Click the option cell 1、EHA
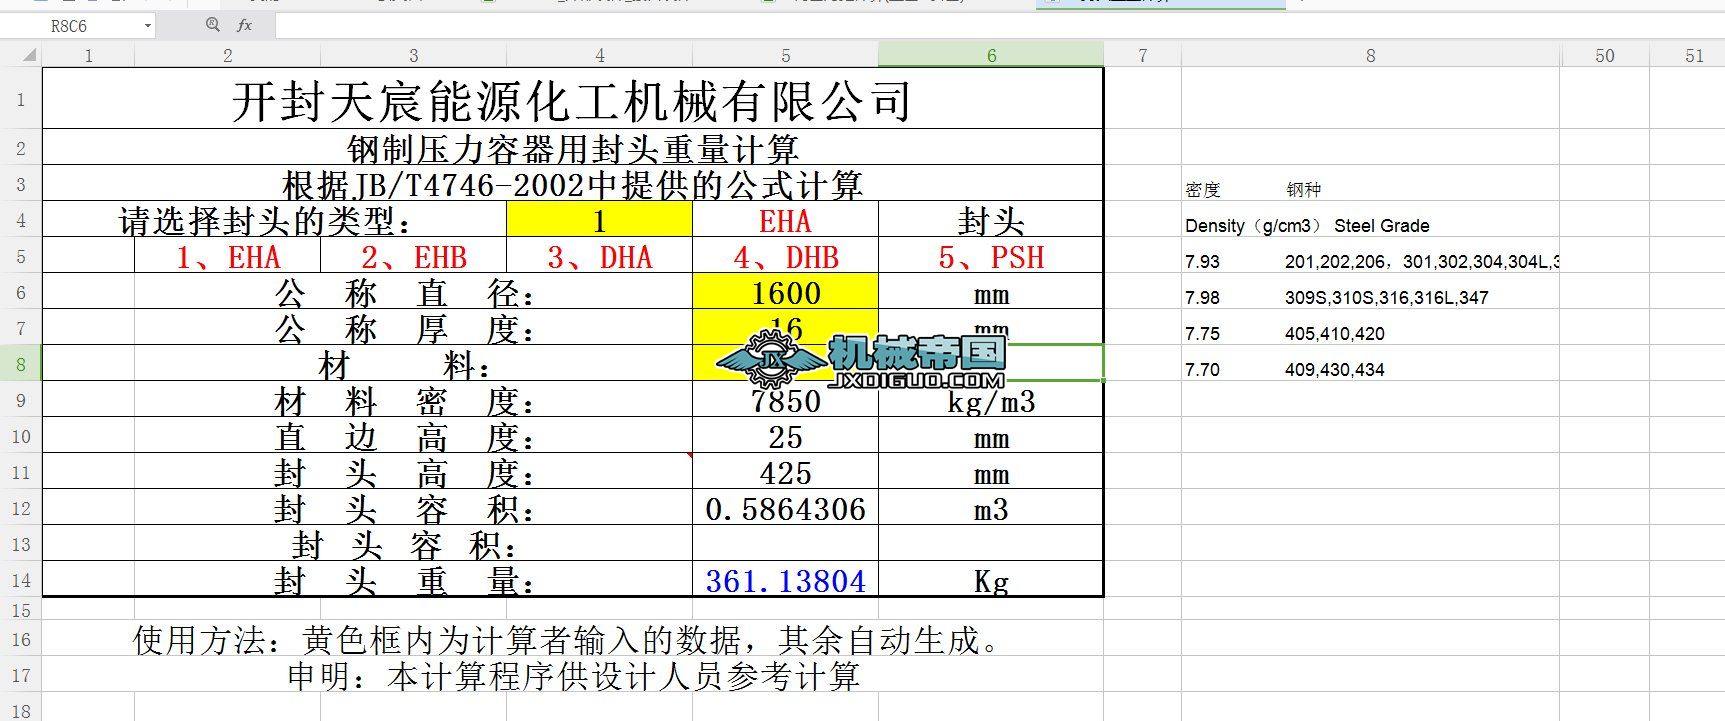 coord(227,256)
